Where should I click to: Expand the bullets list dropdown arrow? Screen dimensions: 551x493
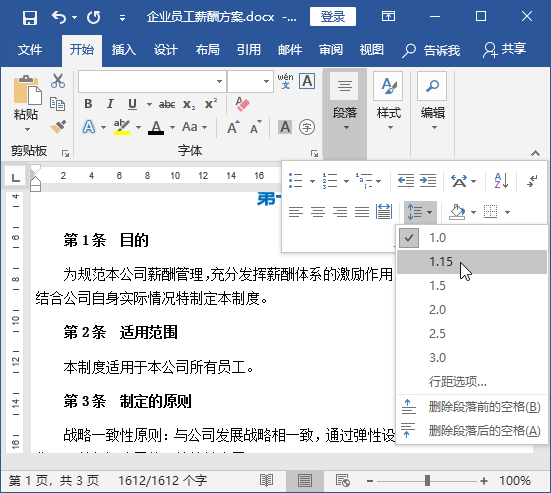pos(312,181)
